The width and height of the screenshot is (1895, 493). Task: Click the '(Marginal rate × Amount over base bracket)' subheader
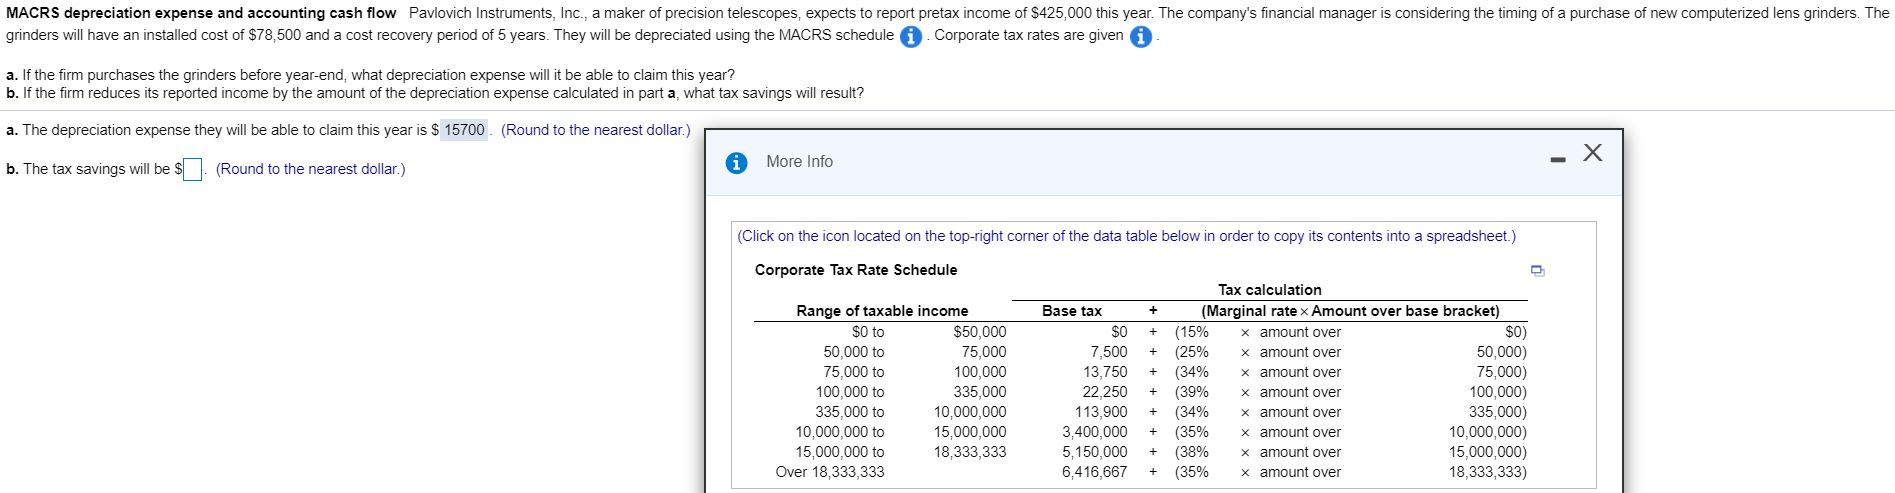1350,311
